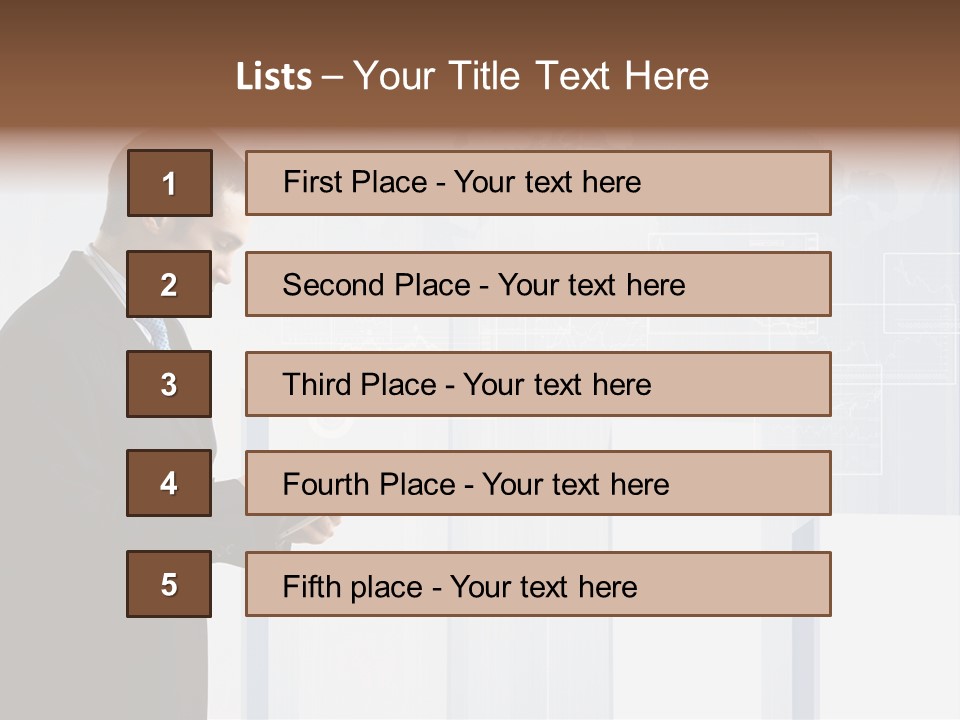Click the brown header band left of title
The height and width of the screenshot is (720, 960).
tap(110, 75)
